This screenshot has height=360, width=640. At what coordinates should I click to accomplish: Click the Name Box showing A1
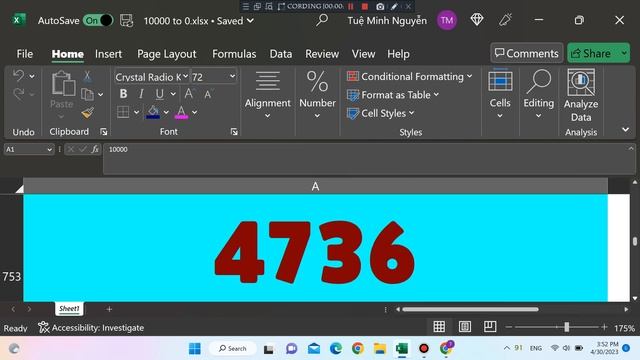(29, 149)
